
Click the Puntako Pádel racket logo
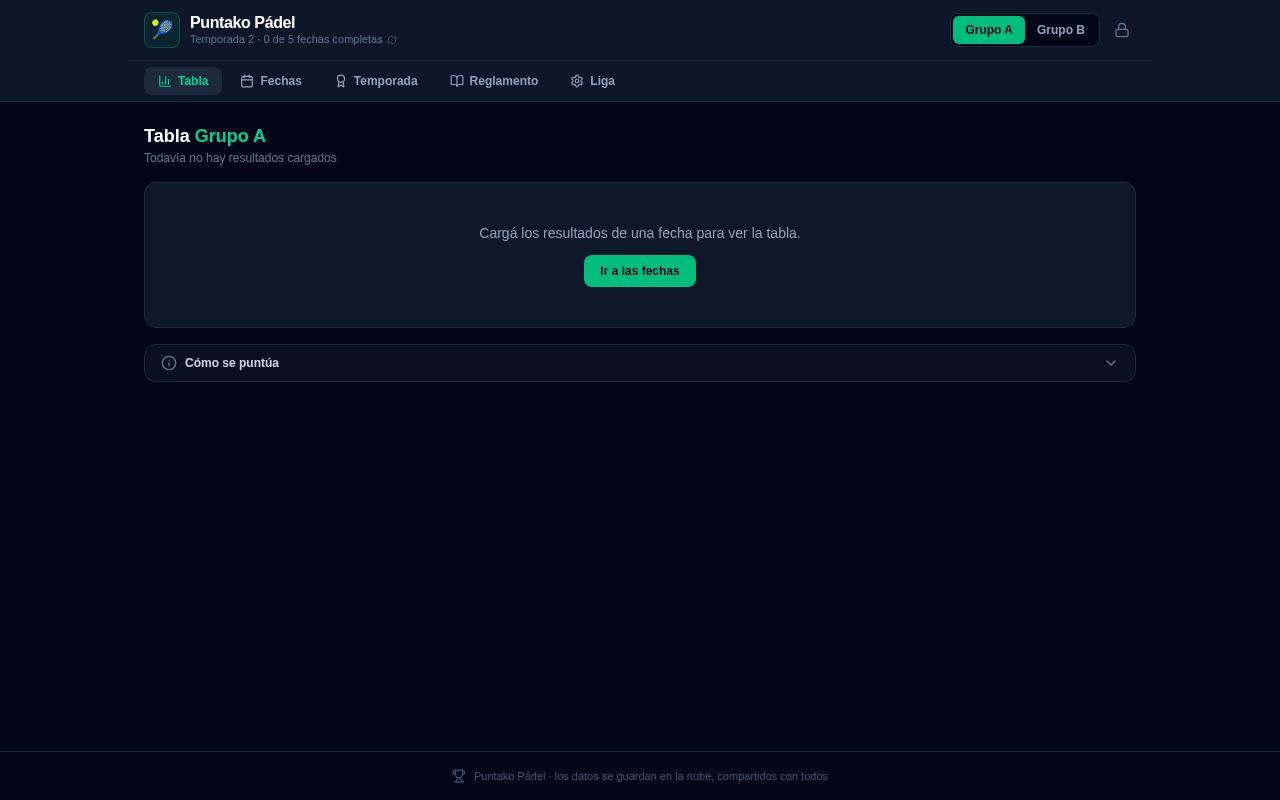pos(162,30)
